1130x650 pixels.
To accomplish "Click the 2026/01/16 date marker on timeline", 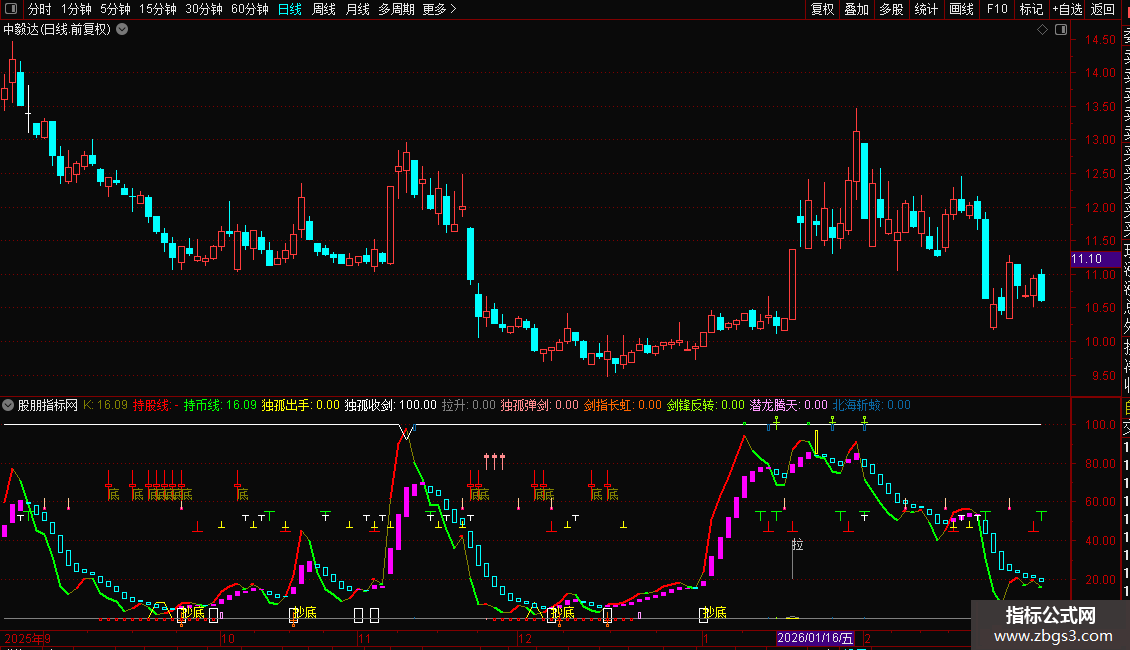I will point(816,638).
